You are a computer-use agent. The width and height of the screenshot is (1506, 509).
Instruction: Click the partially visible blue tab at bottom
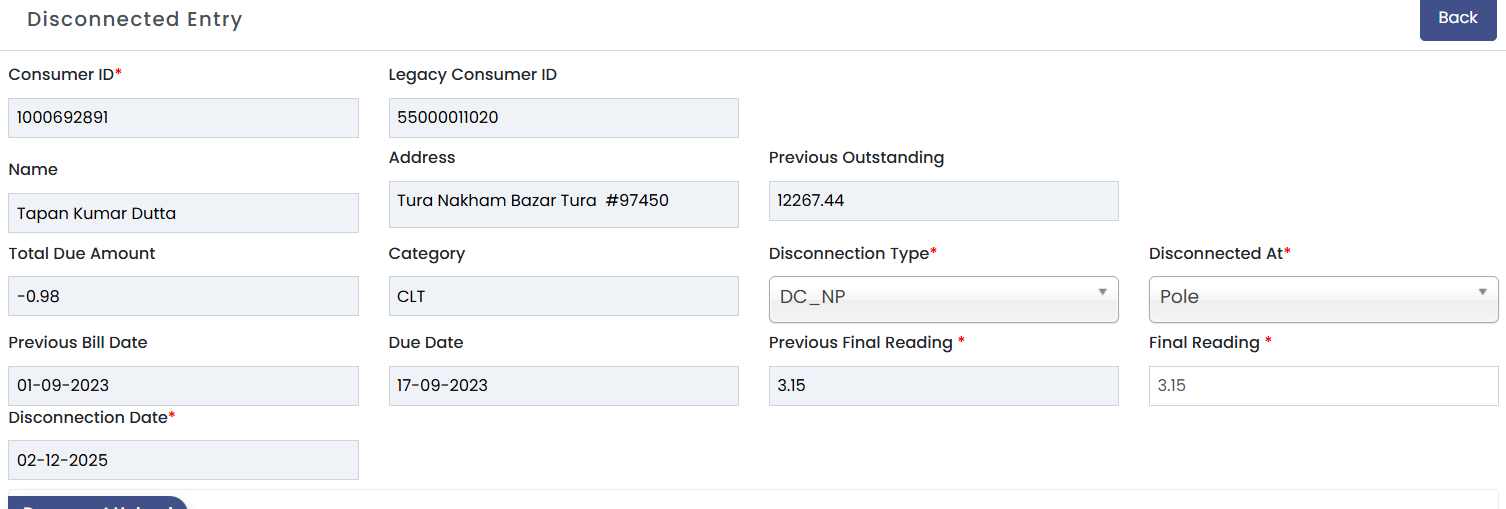pyautogui.click(x=98, y=503)
